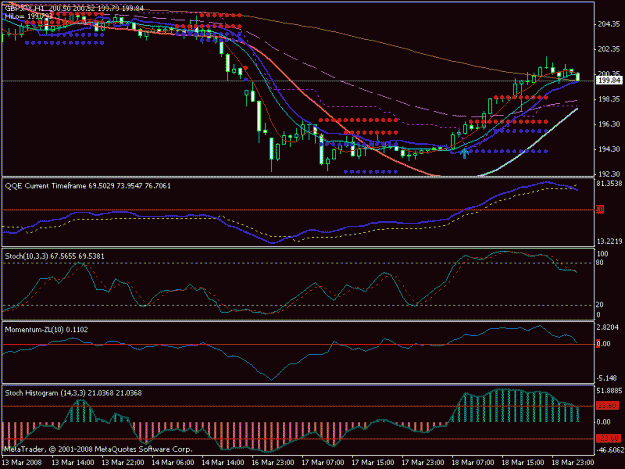Click the 20 level on Stoch scale

pyautogui.click(x=600, y=305)
